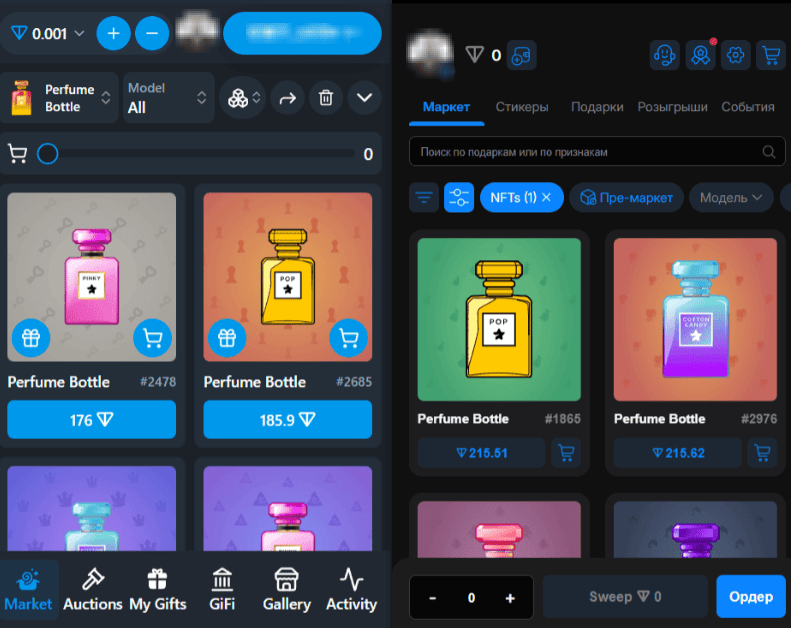Open the rewards badge icon with red dot

click(x=700, y=55)
